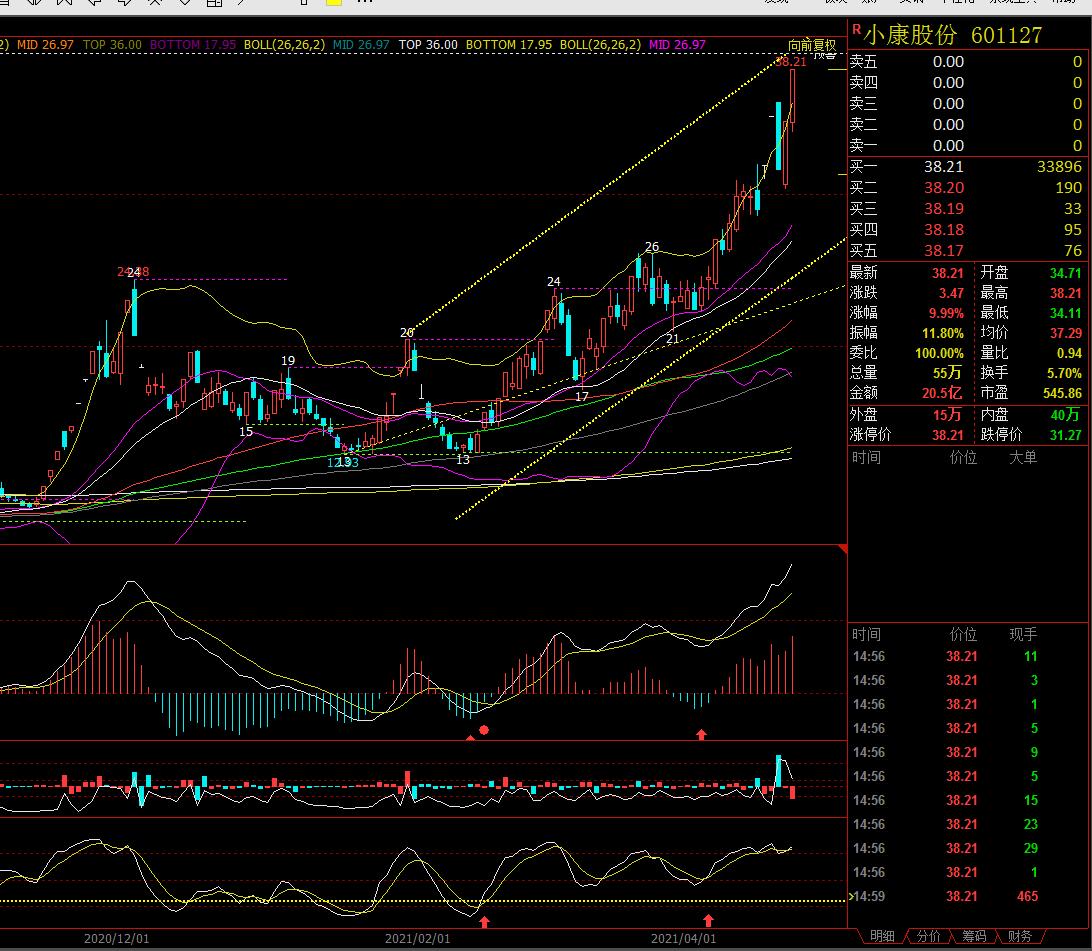
Task: Select the 14:56 tick row with volume 29
Action: click(967, 849)
